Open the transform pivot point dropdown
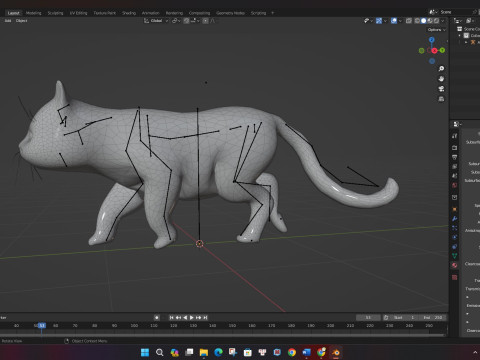Image resolution: width=480 pixels, height=360 pixels. coord(176,21)
